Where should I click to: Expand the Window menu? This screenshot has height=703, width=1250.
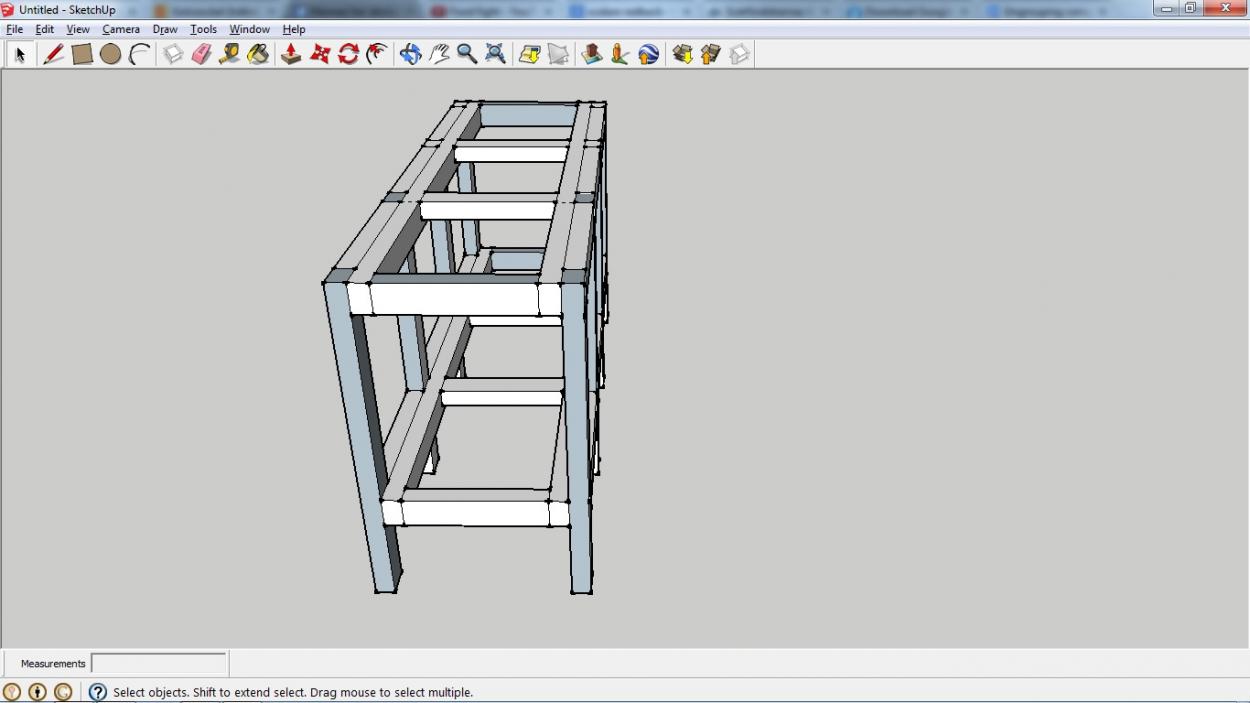click(x=249, y=30)
